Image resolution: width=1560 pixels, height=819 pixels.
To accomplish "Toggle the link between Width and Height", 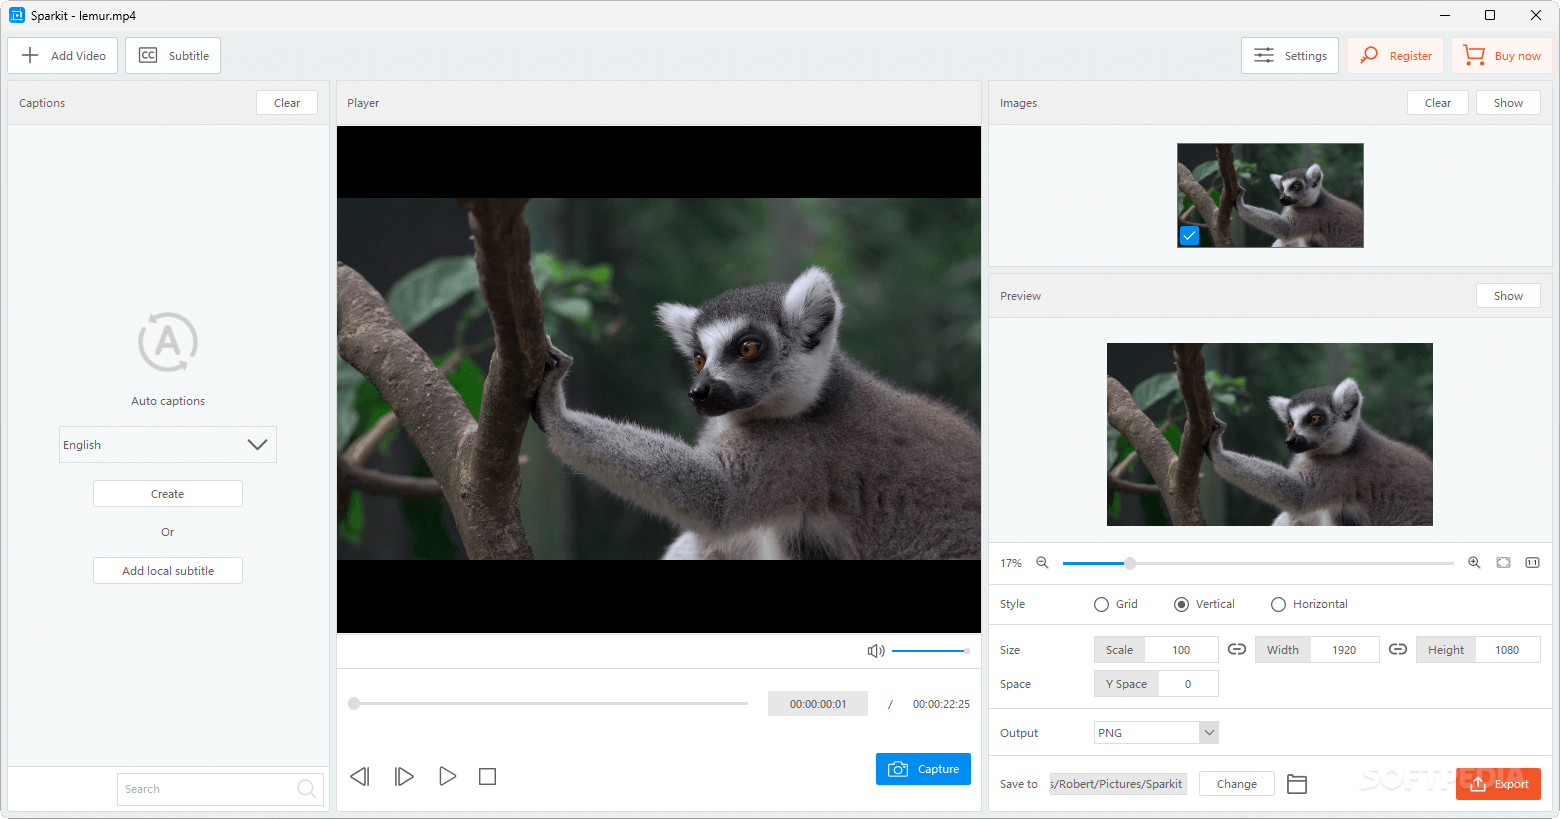I will coord(1398,649).
